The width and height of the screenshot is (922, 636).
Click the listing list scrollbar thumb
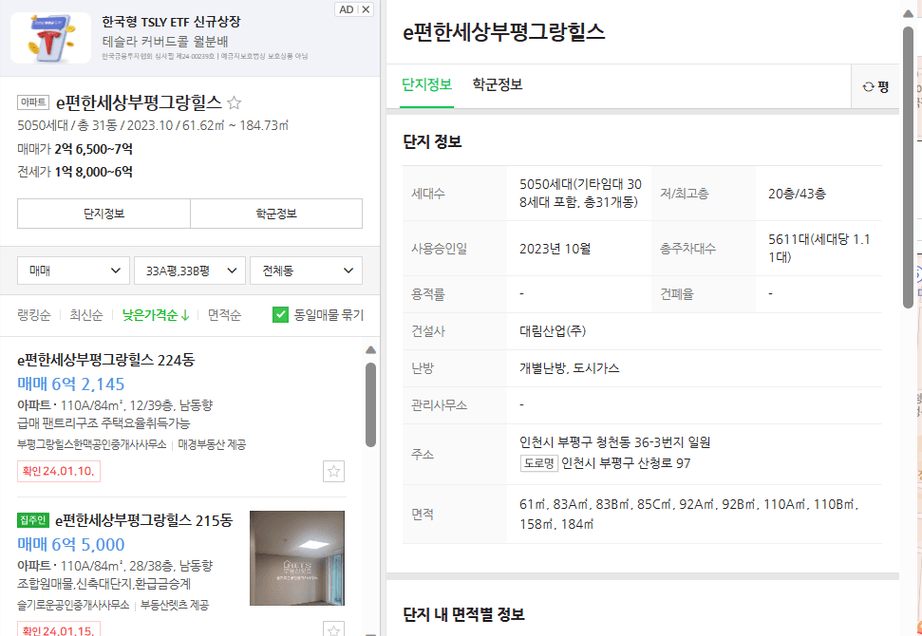370,404
